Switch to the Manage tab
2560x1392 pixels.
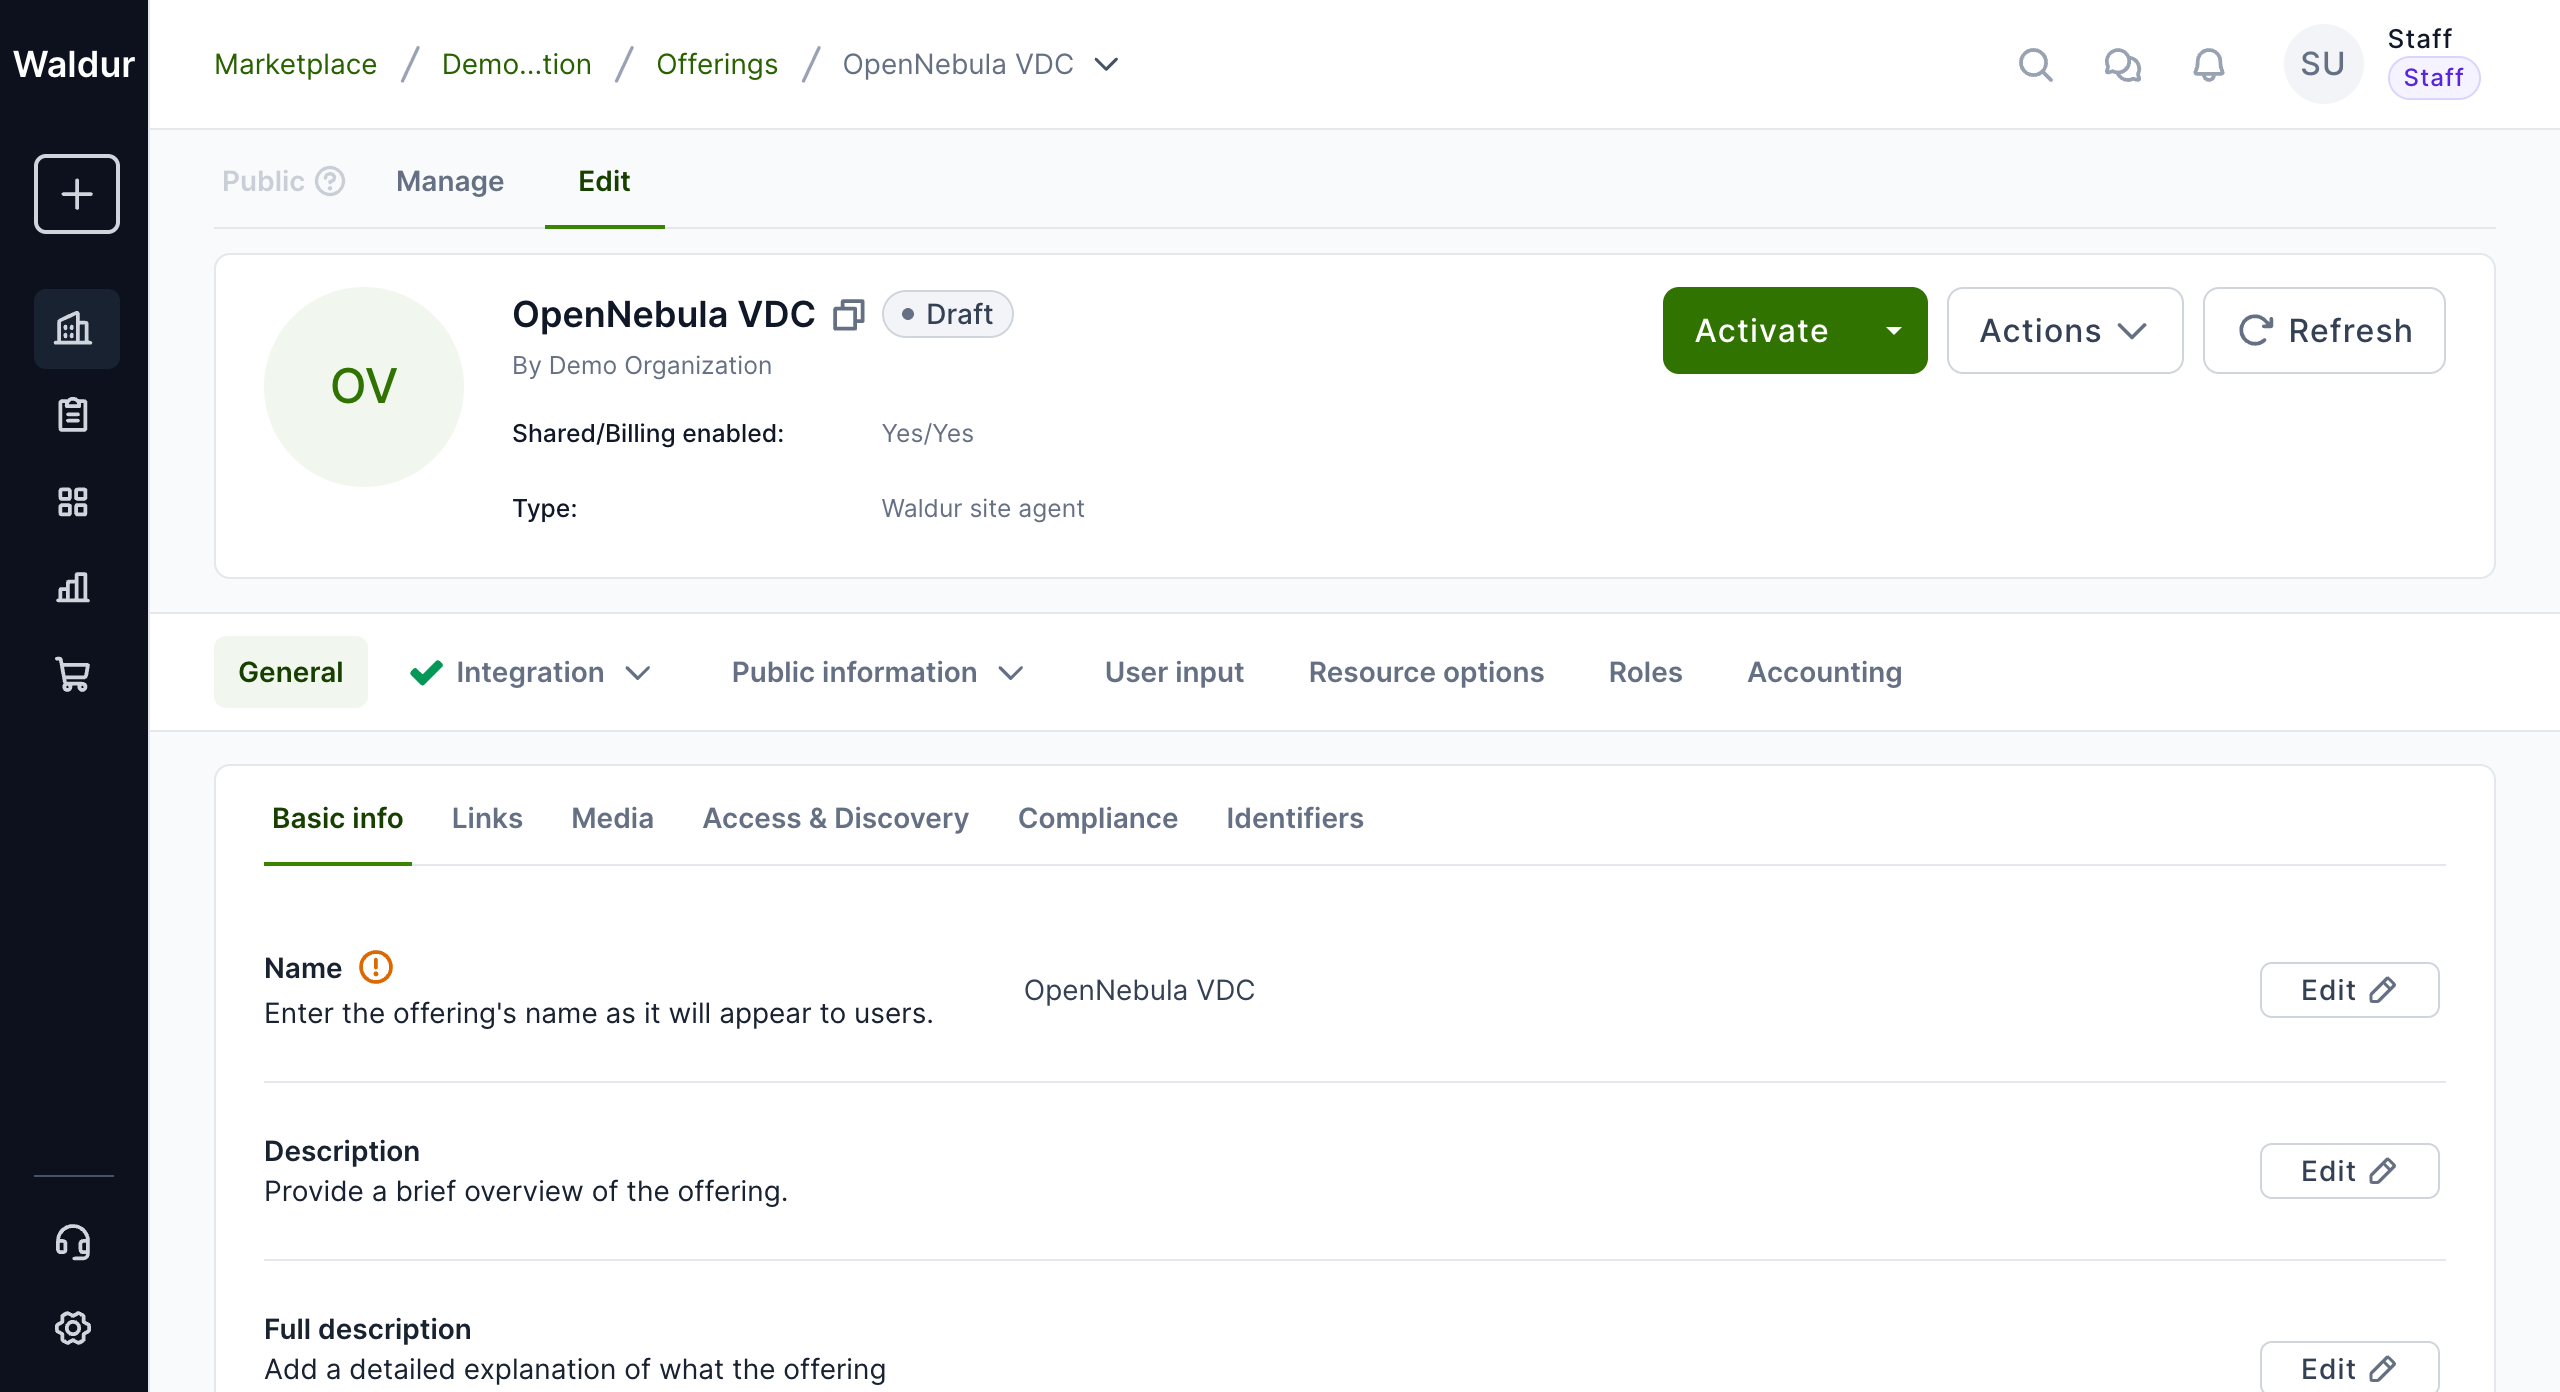(x=449, y=181)
